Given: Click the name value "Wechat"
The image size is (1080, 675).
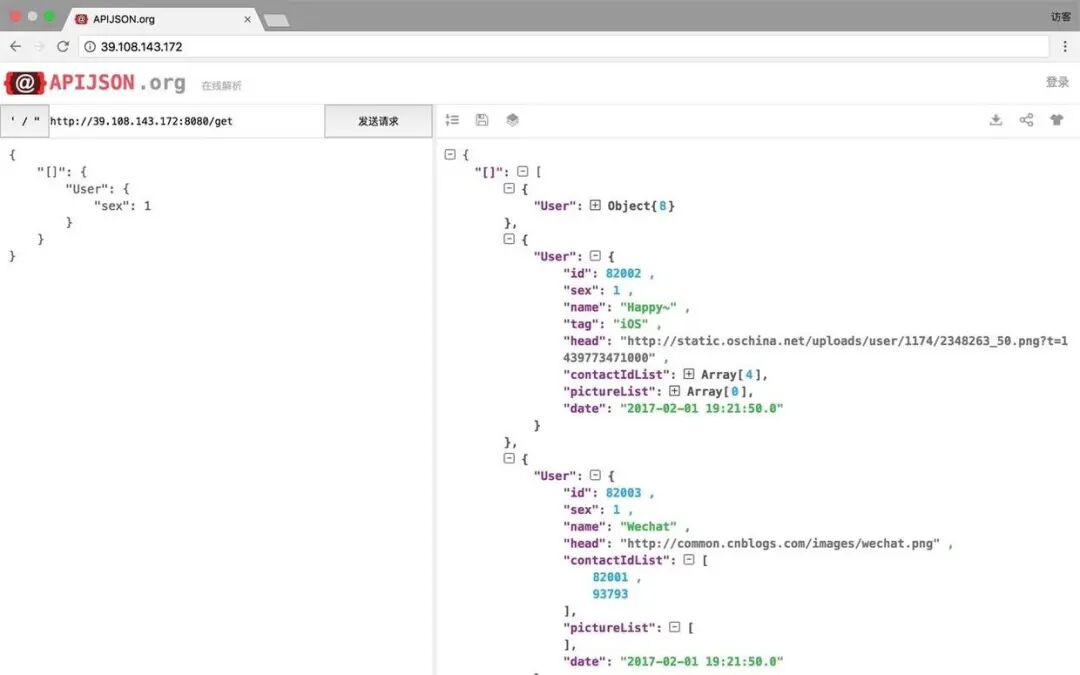Looking at the screenshot, I should click(x=648, y=526).
